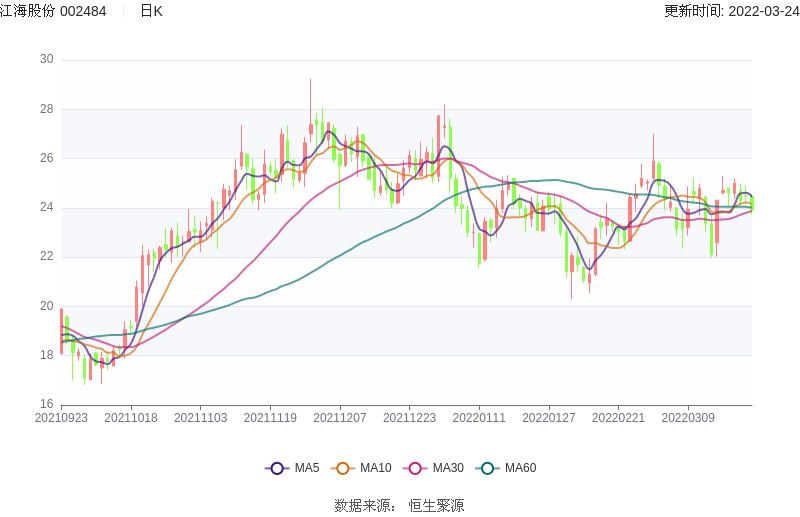This screenshot has height=517, width=800.
Task: Open the 恒生聚源 data source text
Action: [436, 505]
